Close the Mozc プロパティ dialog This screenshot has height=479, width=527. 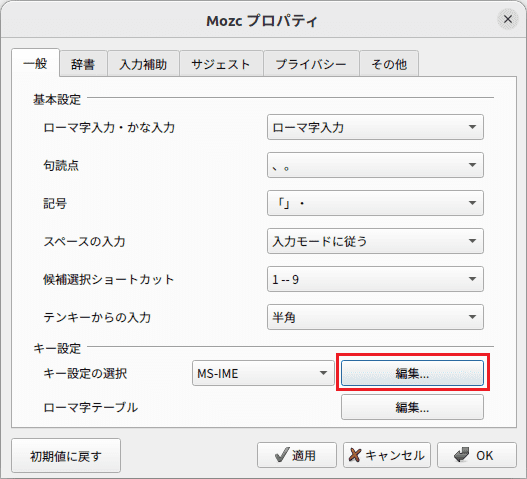pos(508,19)
